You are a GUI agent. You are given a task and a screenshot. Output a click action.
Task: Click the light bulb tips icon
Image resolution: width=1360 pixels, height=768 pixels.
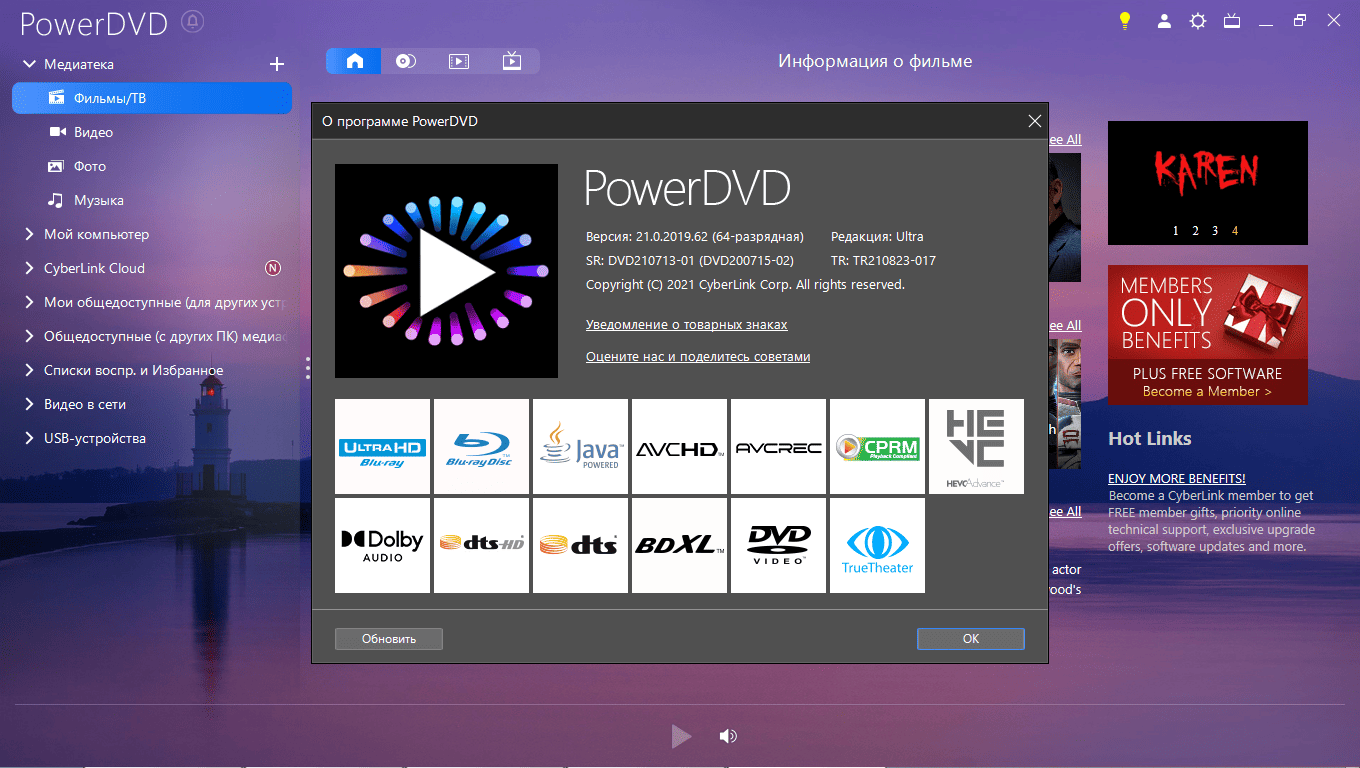point(1125,21)
